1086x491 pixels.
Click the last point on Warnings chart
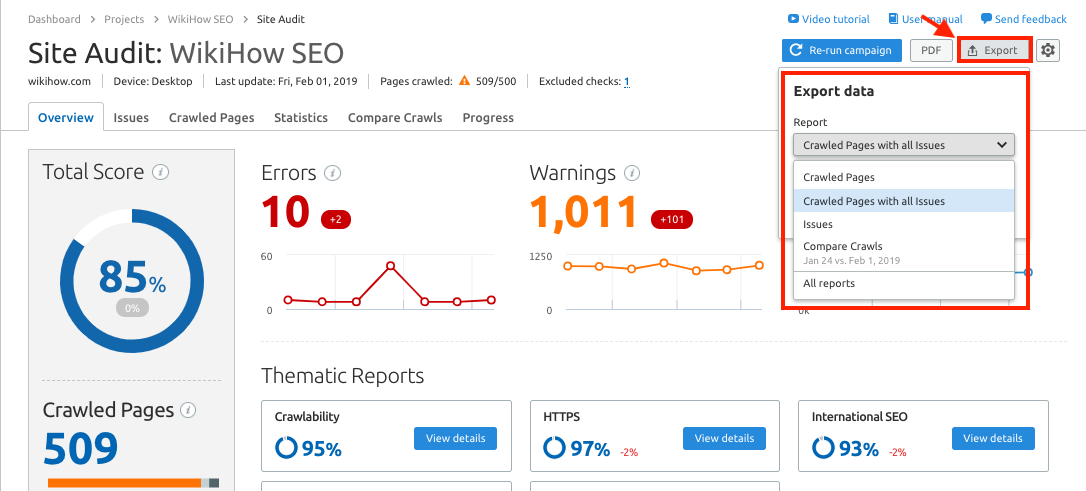760,265
